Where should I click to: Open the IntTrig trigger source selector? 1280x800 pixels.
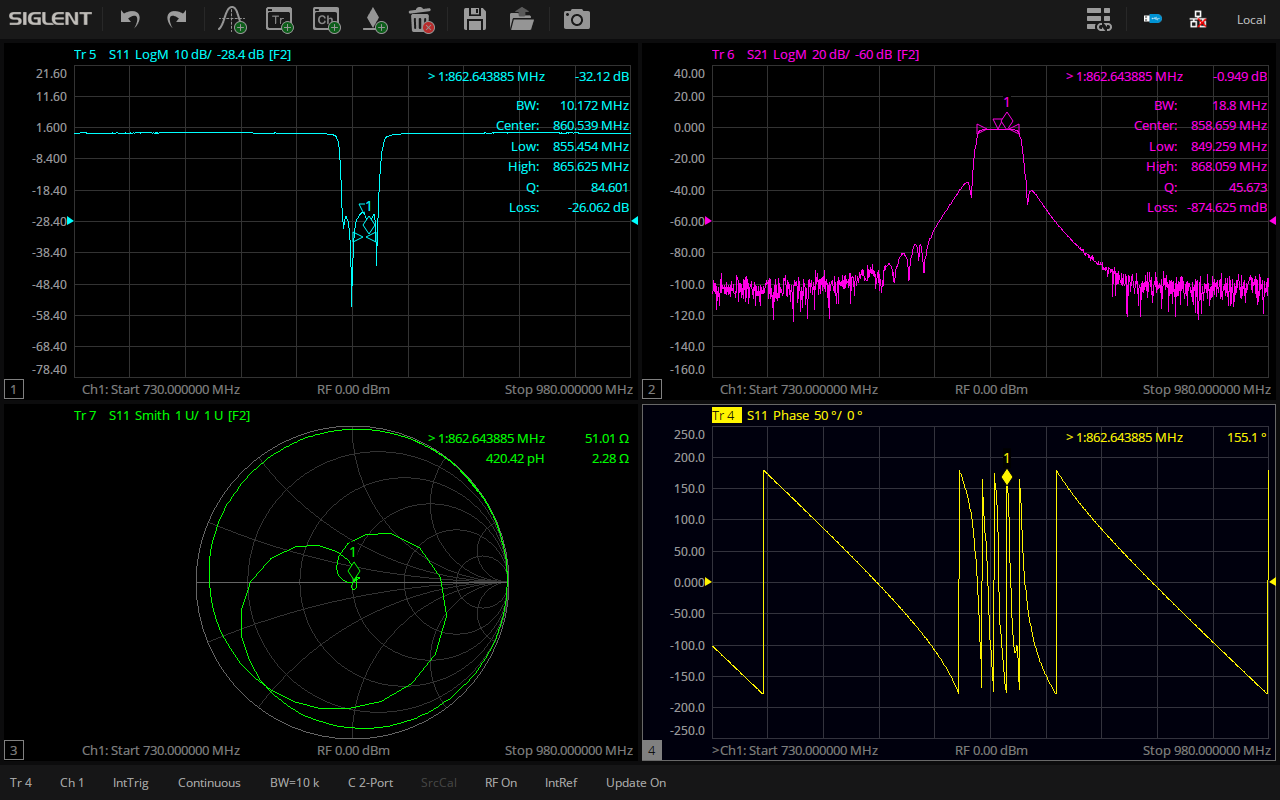coord(130,783)
